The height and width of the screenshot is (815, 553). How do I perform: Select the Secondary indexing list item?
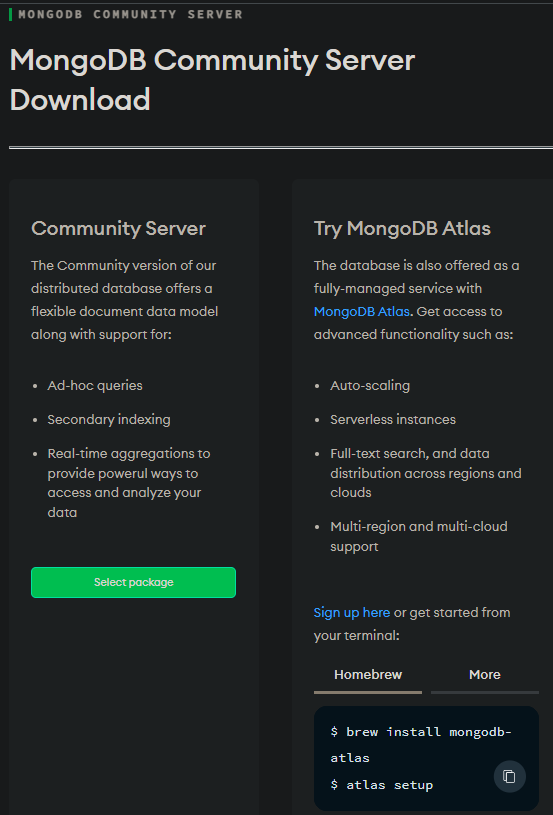coord(109,419)
